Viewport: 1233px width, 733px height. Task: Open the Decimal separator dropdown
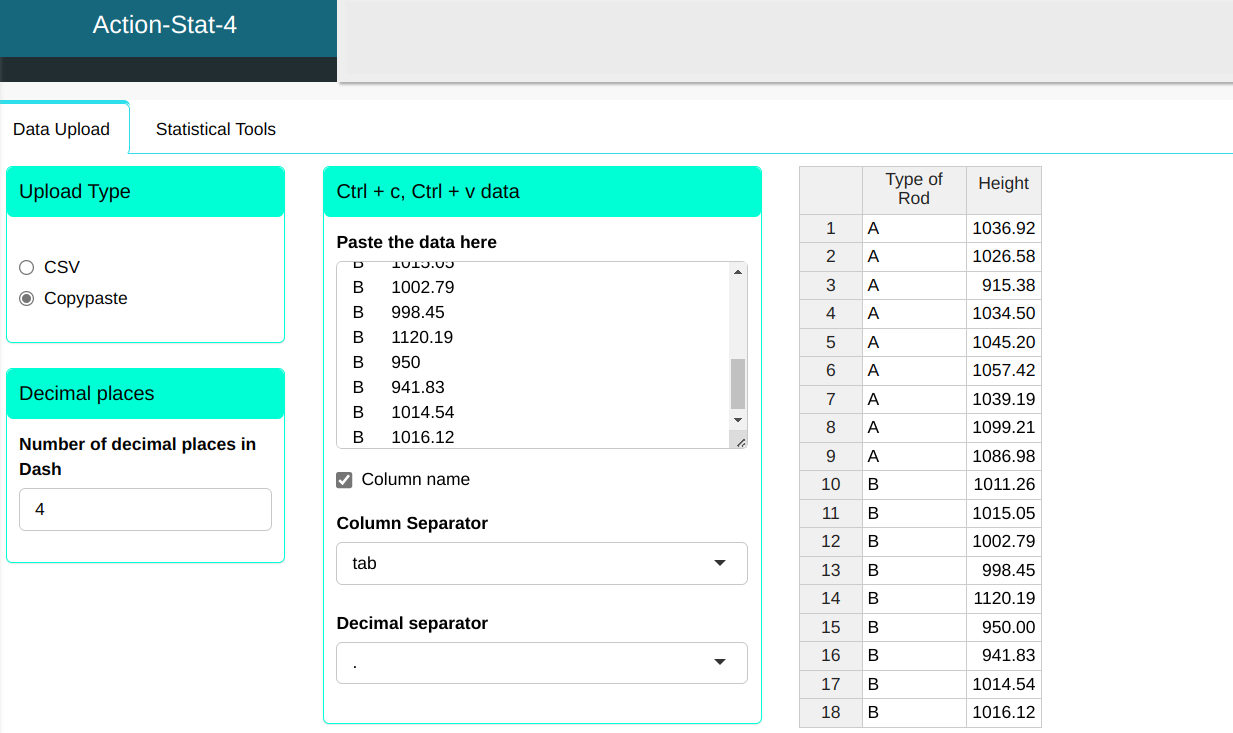point(541,663)
